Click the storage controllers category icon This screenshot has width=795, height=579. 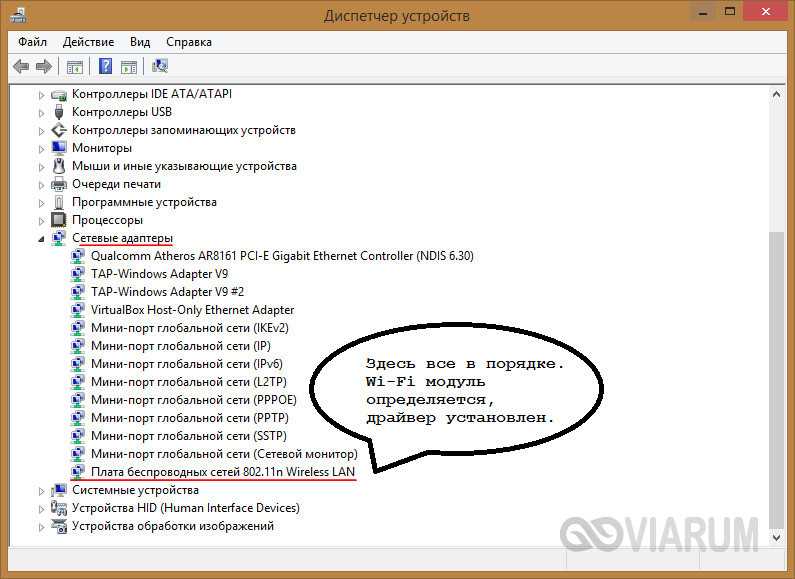pos(59,130)
